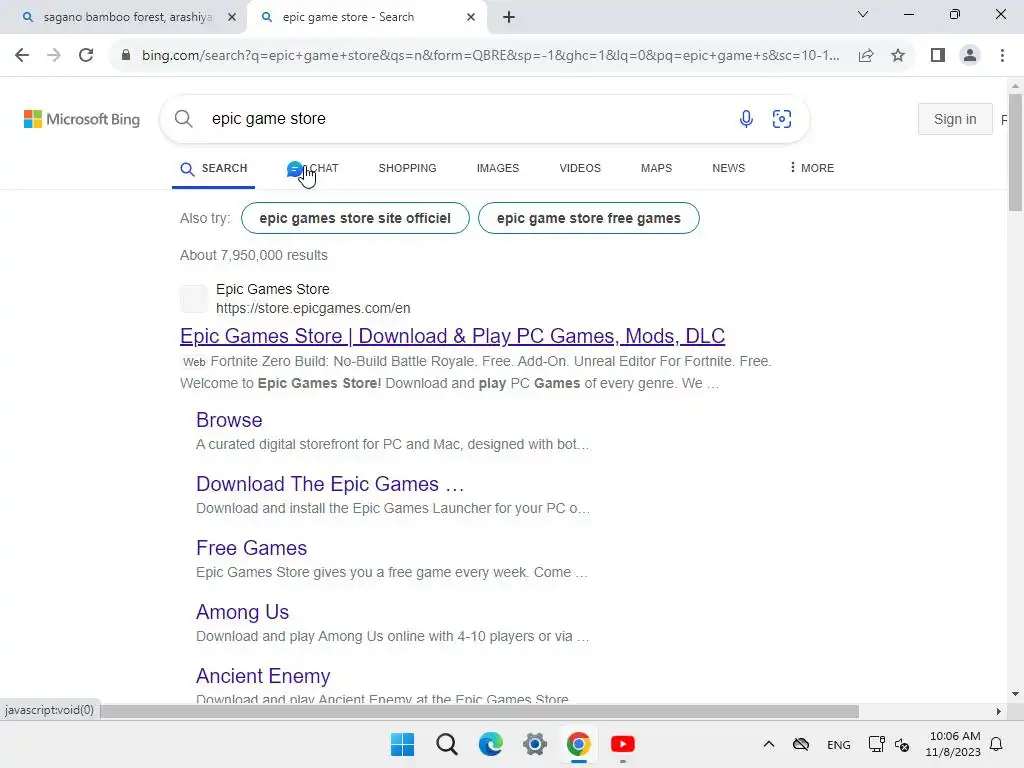The height and width of the screenshot is (768, 1024).
Task: Open notifications bell icon
Action: click(996, 744)
